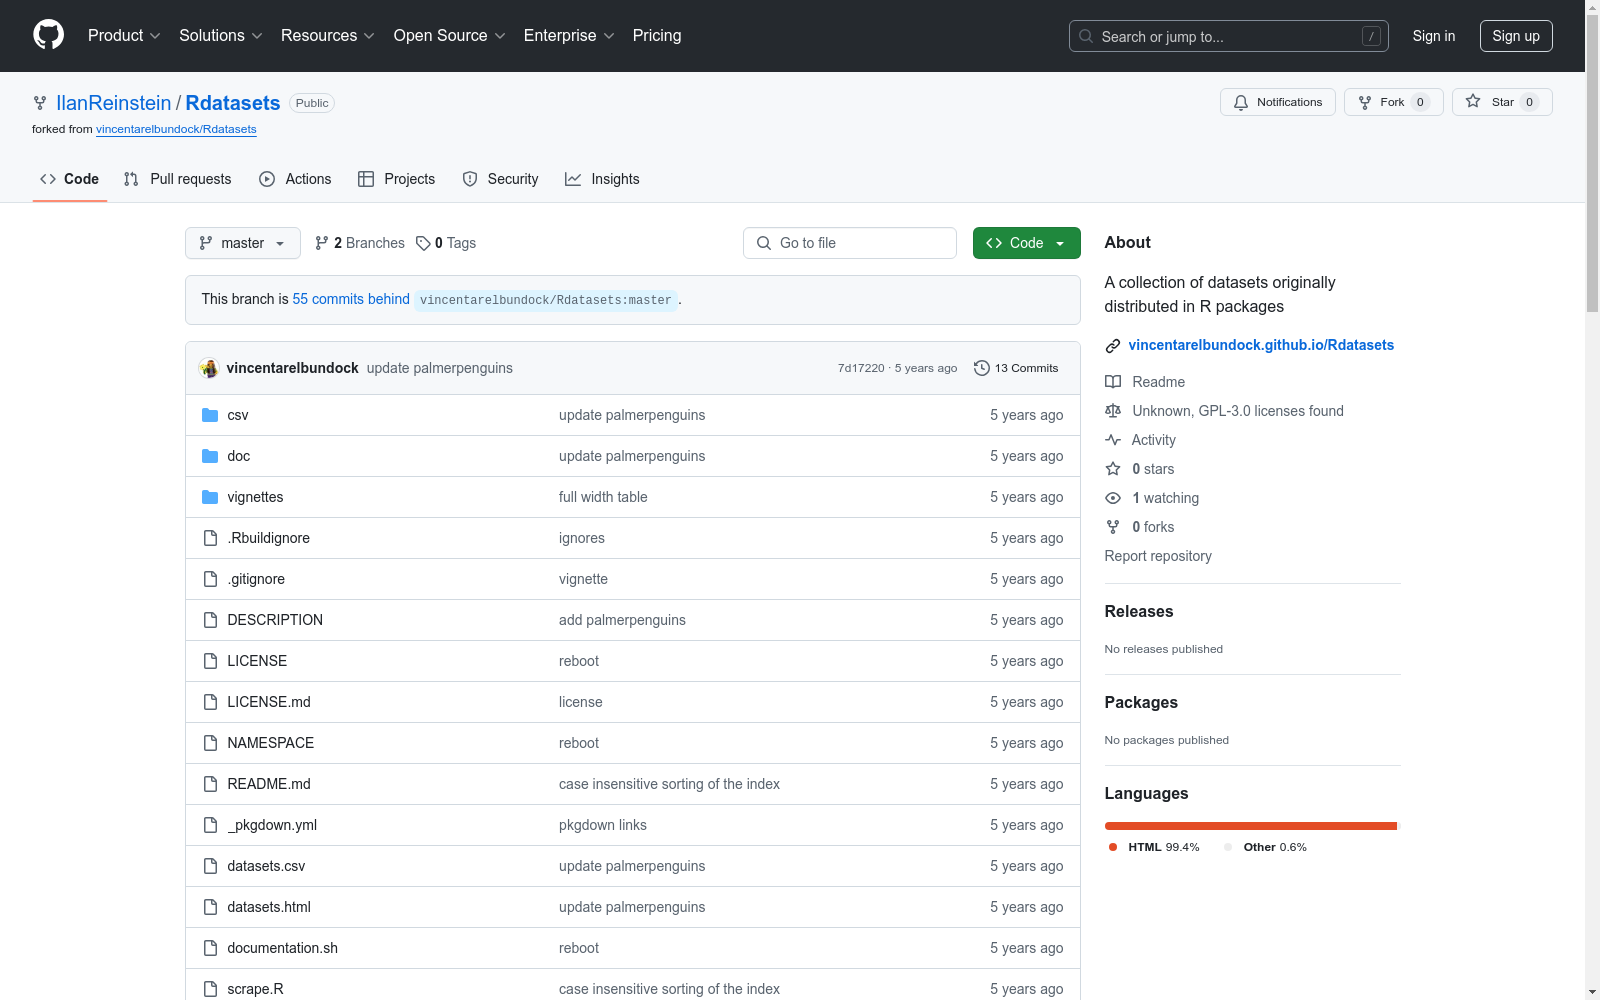This screenshot has width=1600, height=1000.
Task: Click the link icon beside the website URL
Action: [x=1113, y=346]
